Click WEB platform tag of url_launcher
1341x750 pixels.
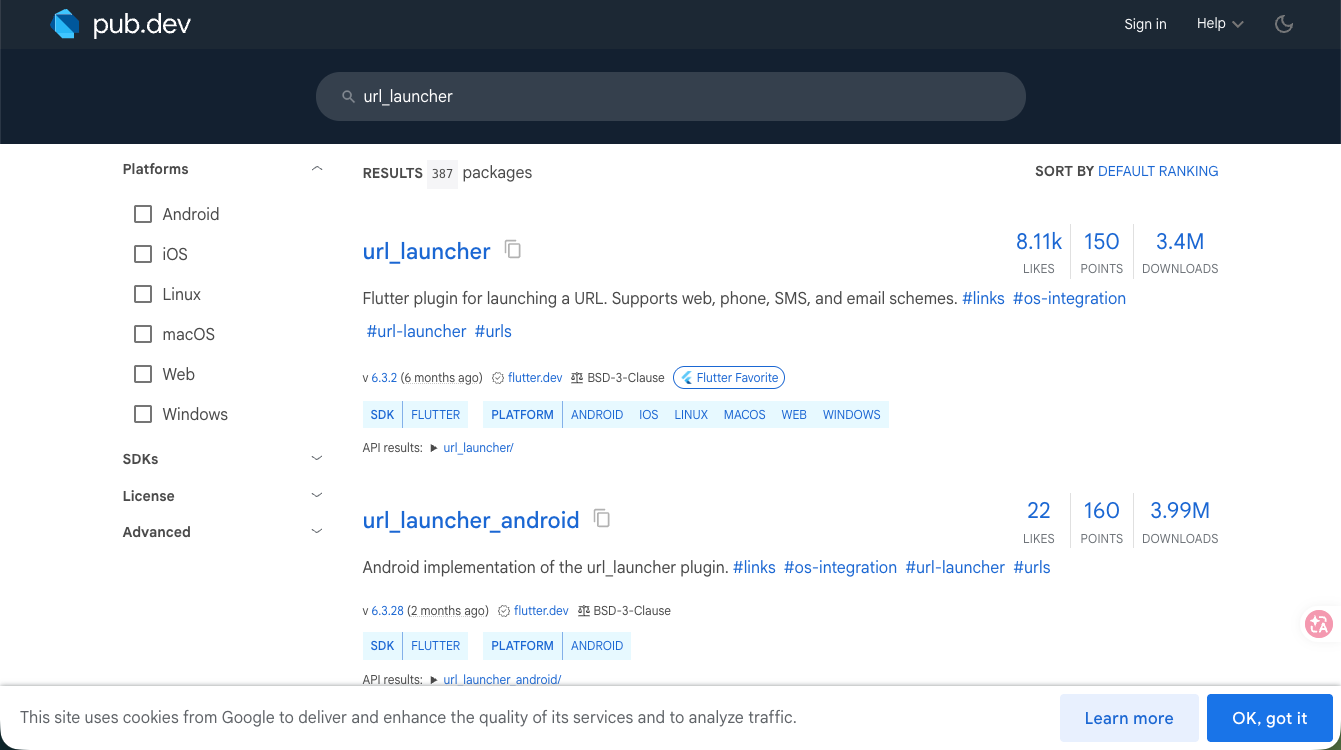pyautogui.click(x=794, y=415)
